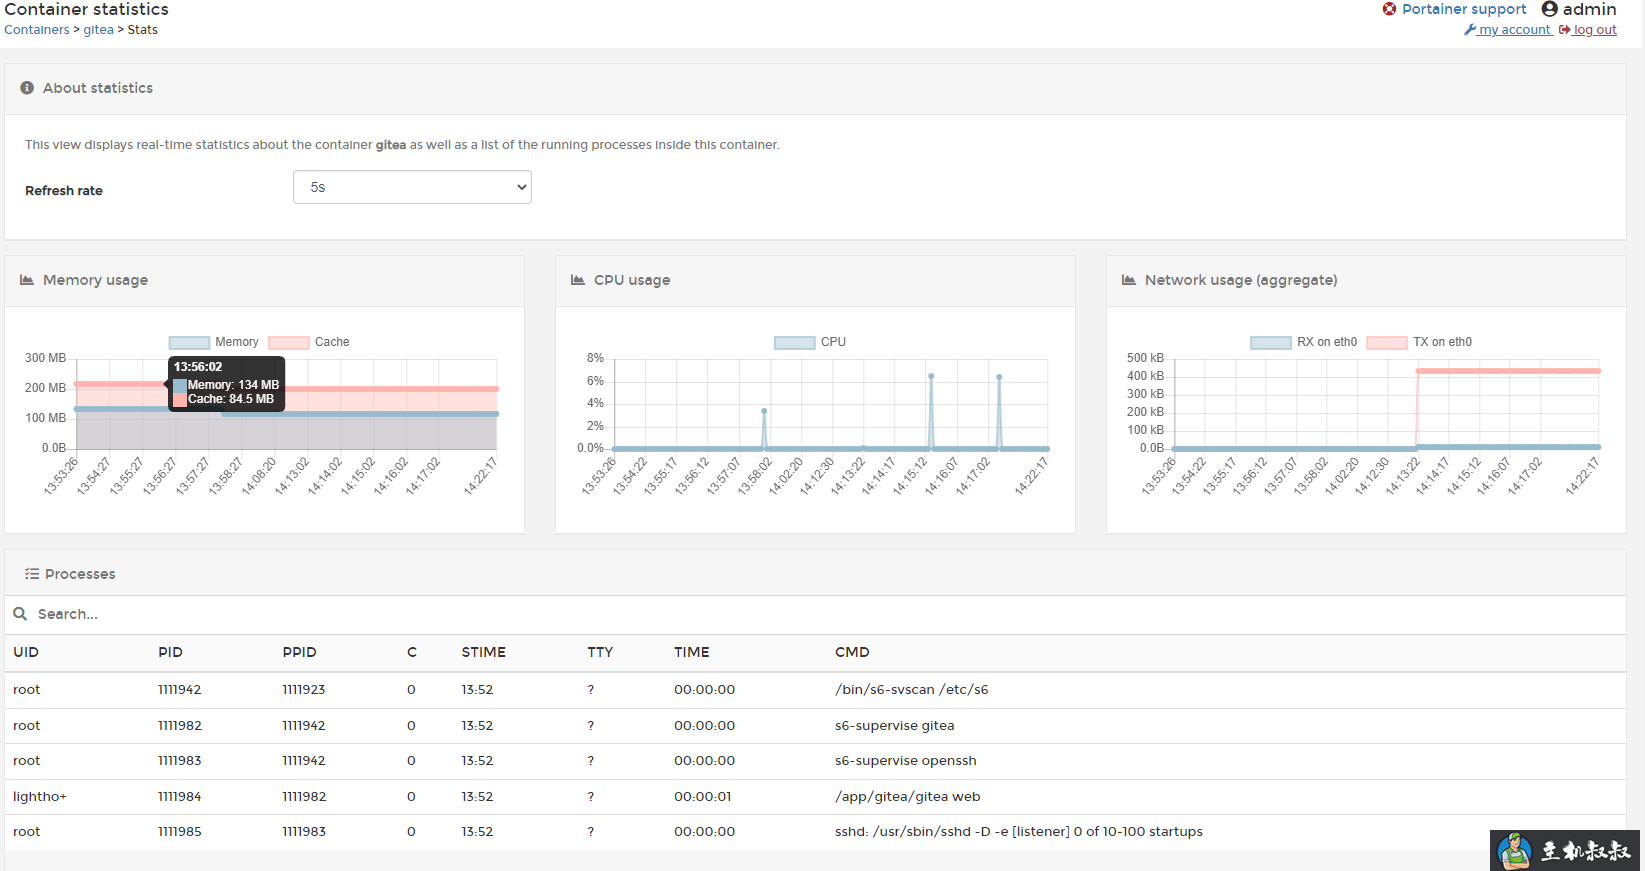
Task: Sort processes by PID column header
Action: point(170,652)
